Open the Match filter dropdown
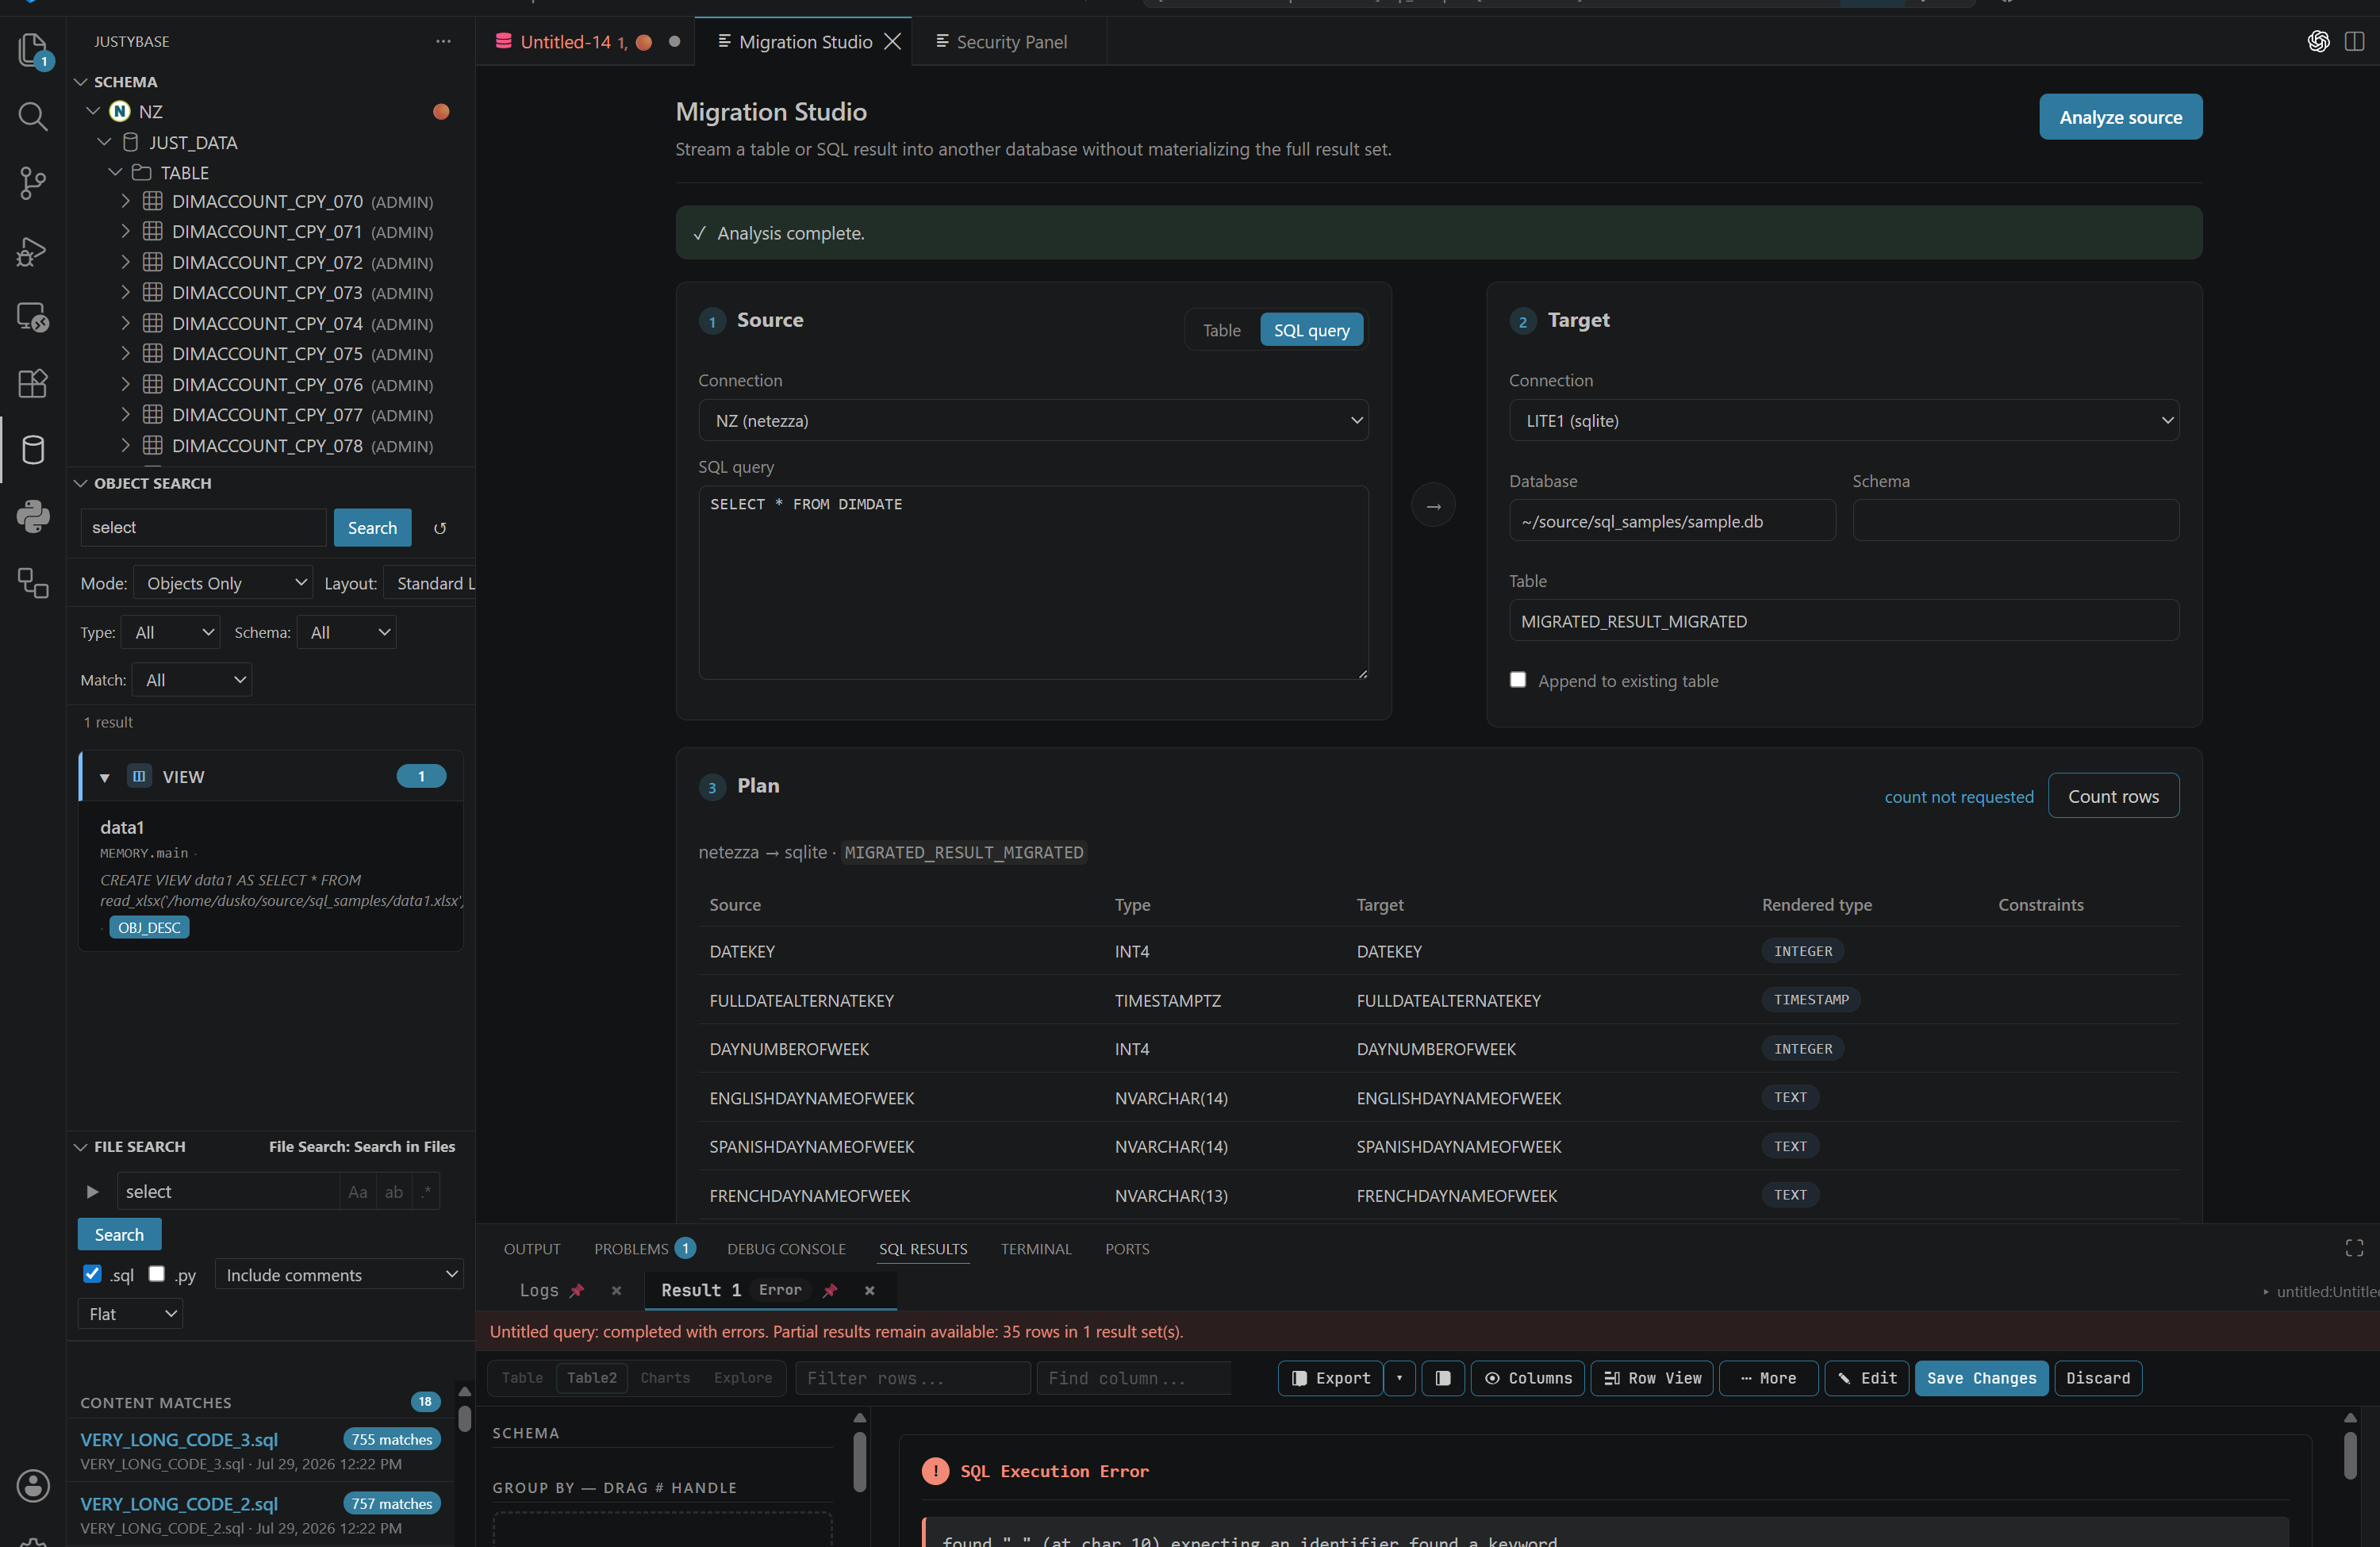 tap(191, 680)
